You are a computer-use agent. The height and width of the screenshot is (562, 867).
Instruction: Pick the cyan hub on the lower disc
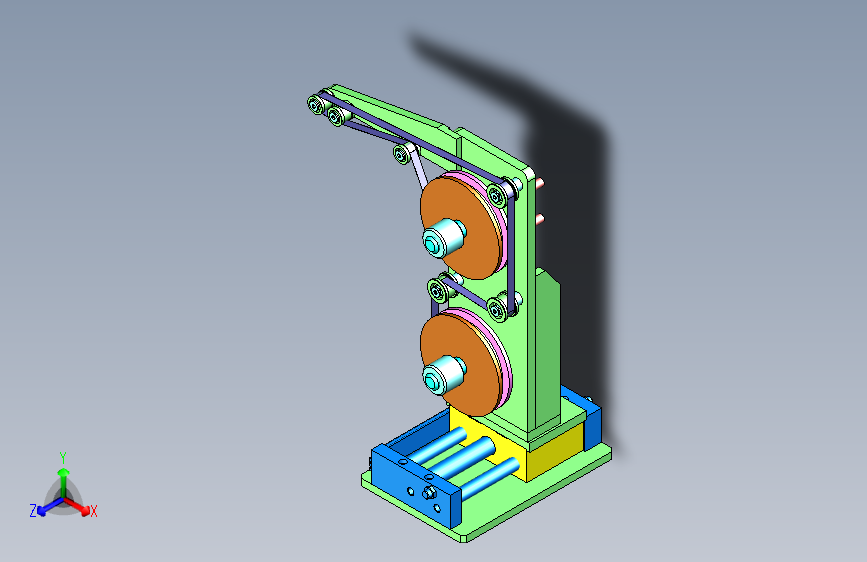click(443, 375)
